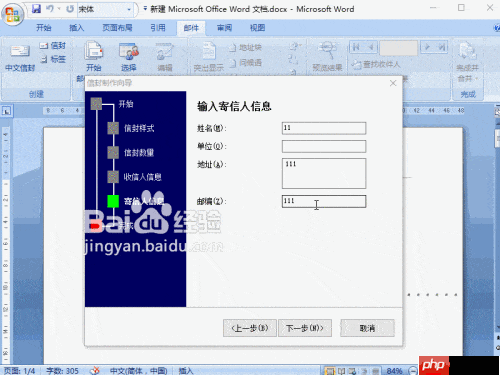
Task: Switch to Outline view button
Action: 364,371
